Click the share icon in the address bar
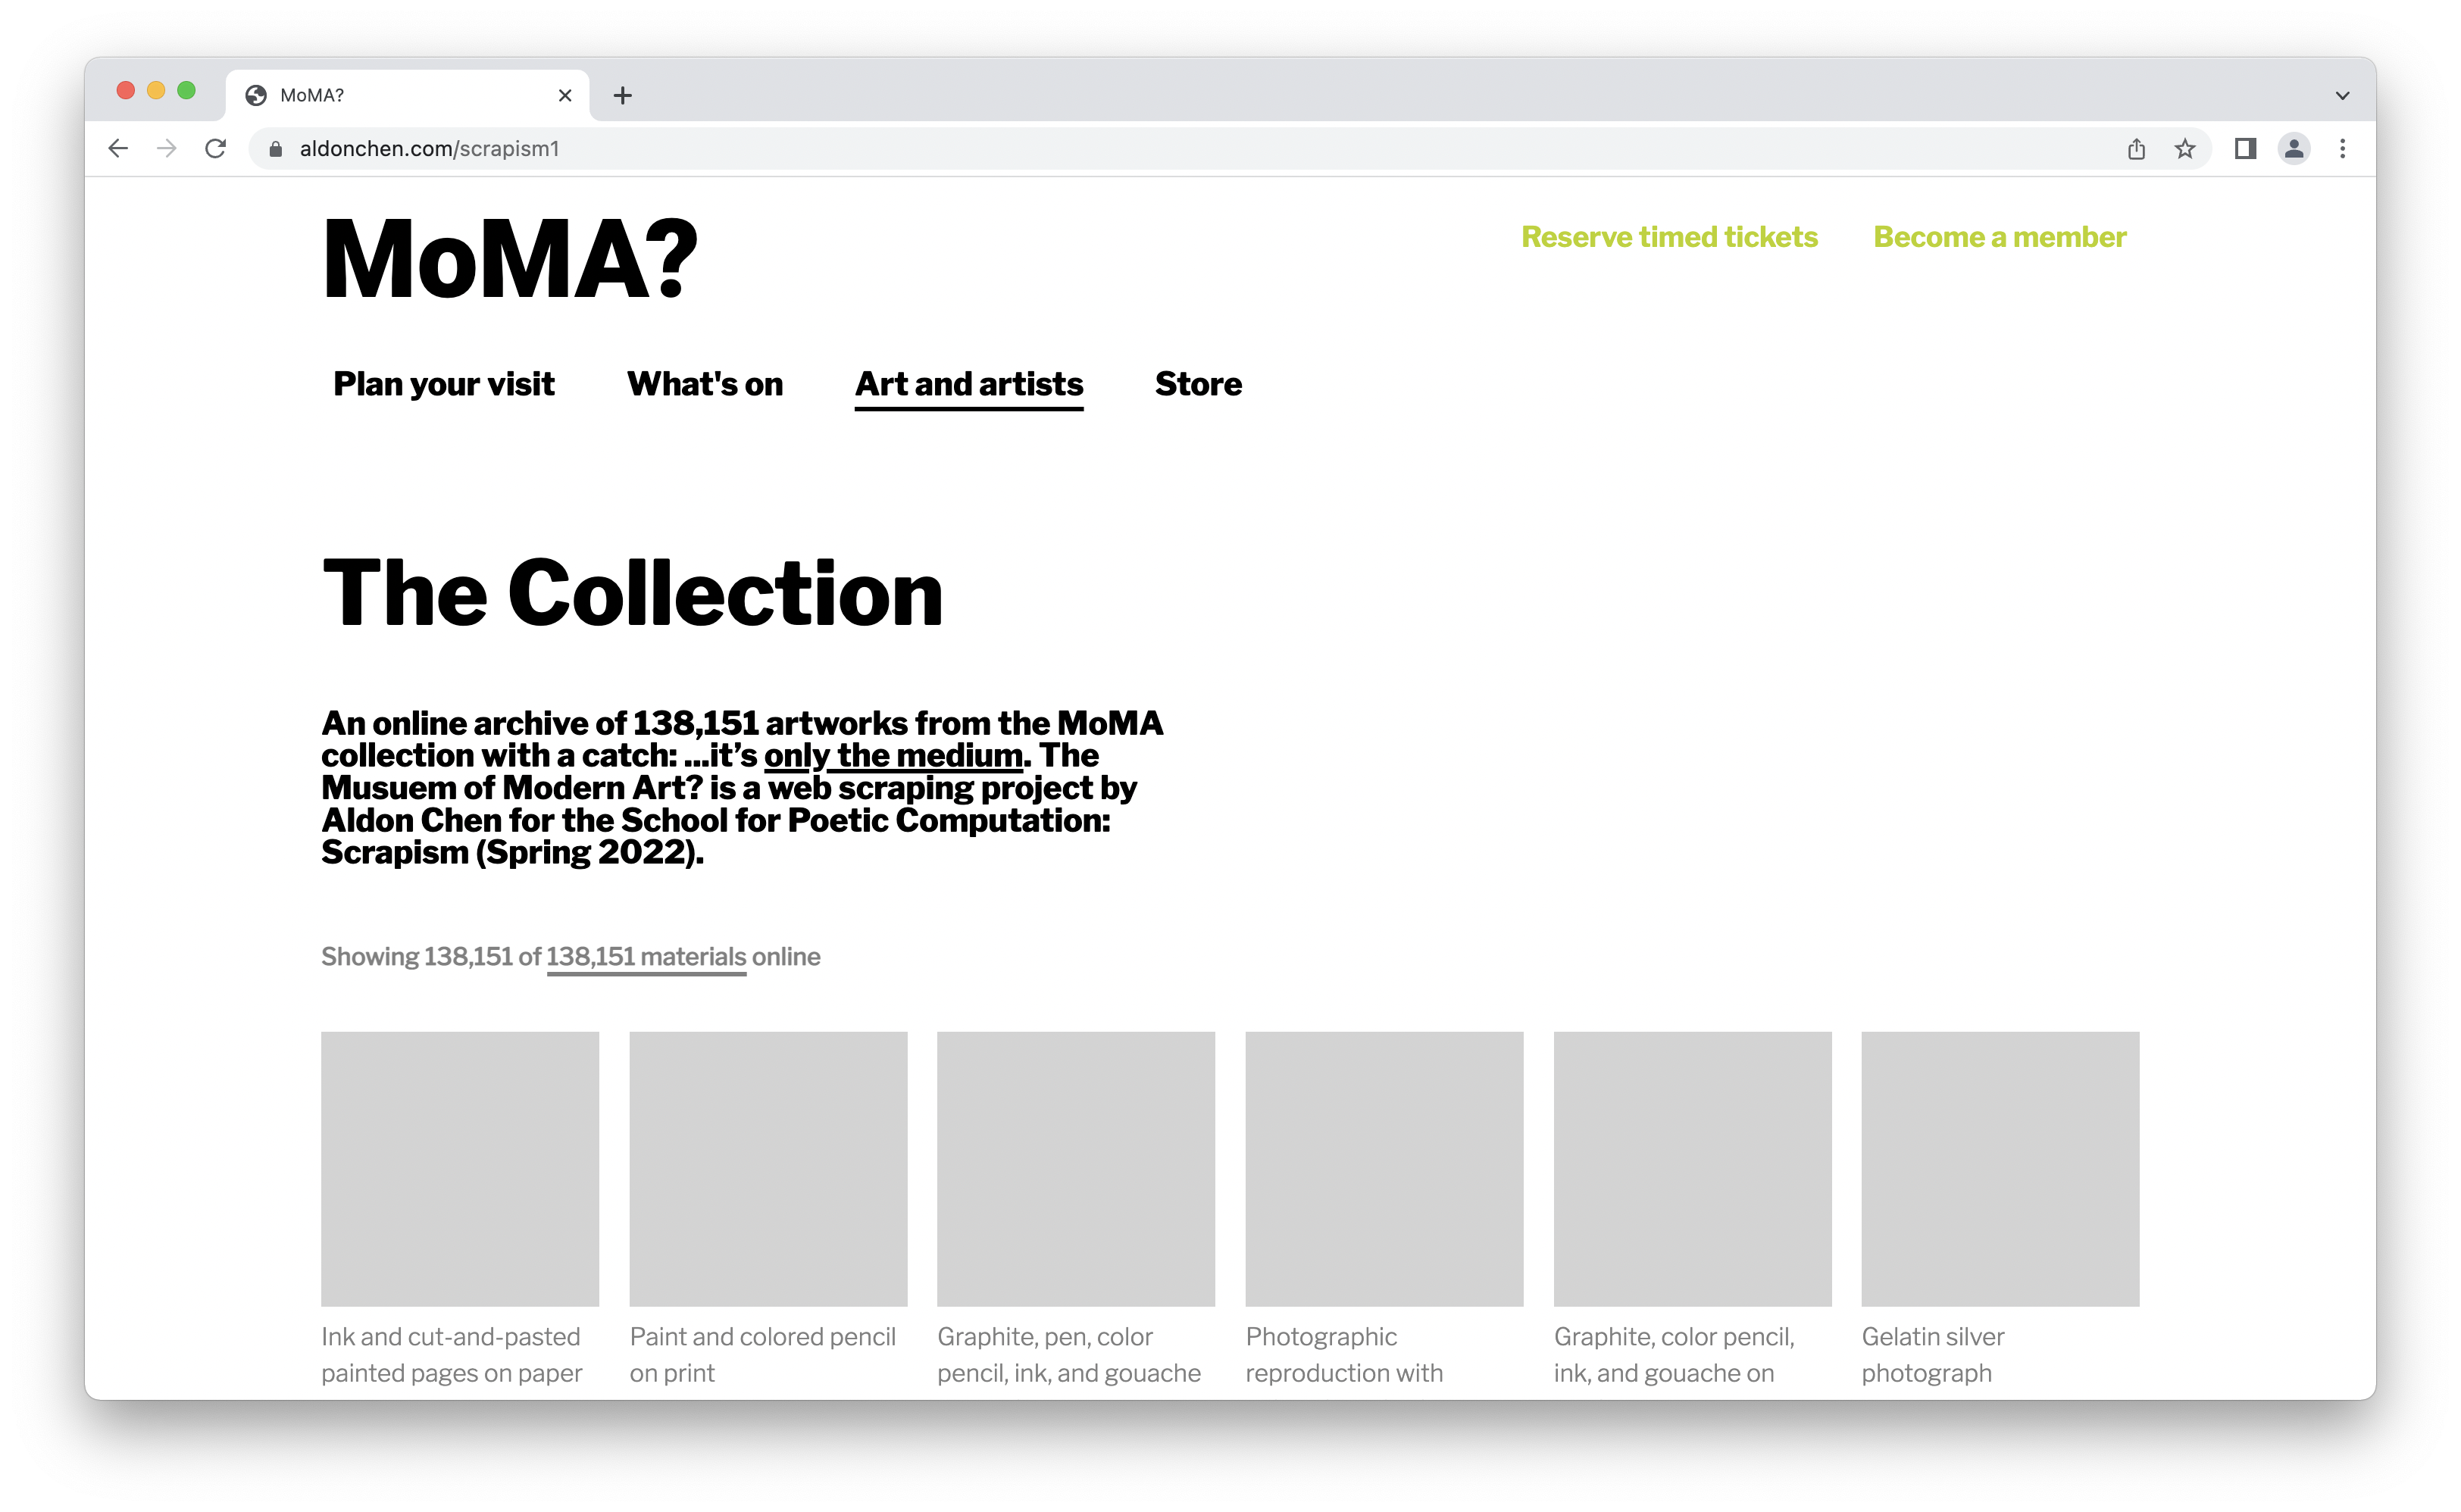The image size is (2461, 1512). click(2136, 149)
